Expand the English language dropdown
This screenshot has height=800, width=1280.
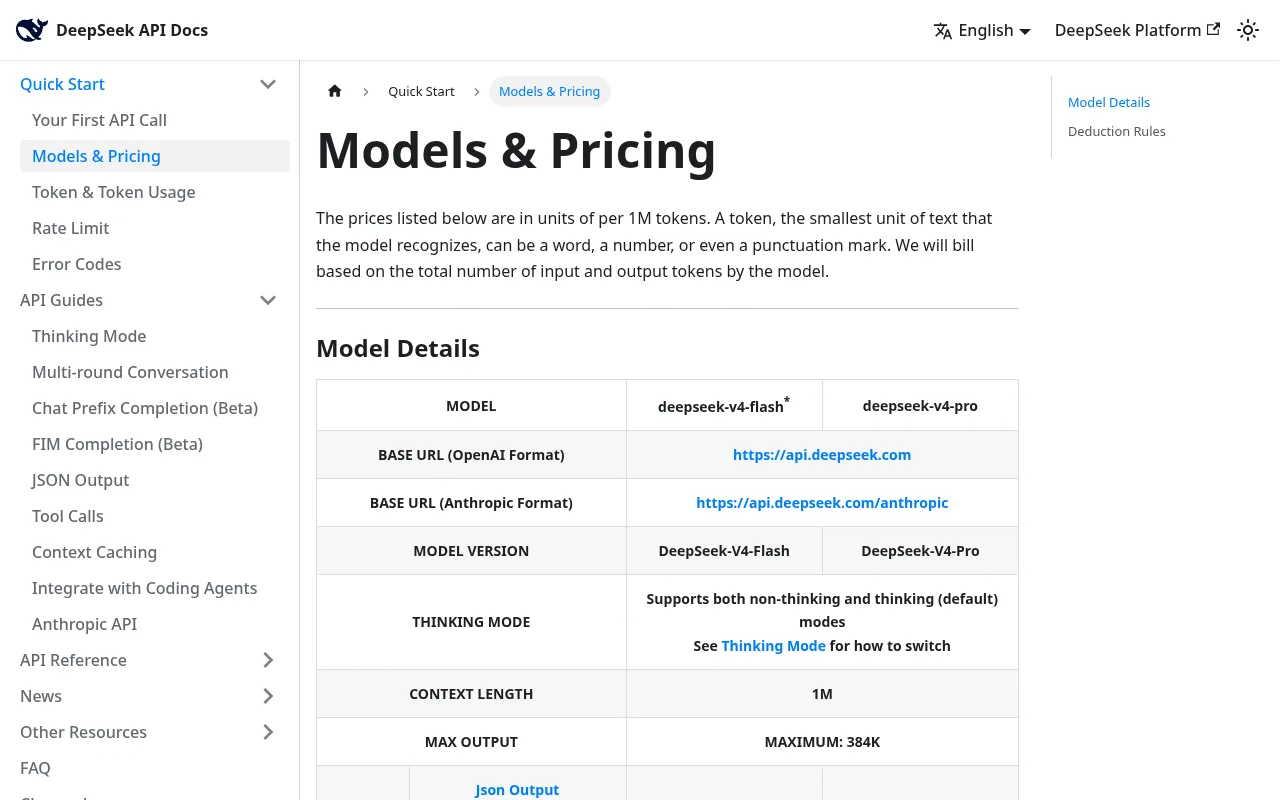click(985, 30)
